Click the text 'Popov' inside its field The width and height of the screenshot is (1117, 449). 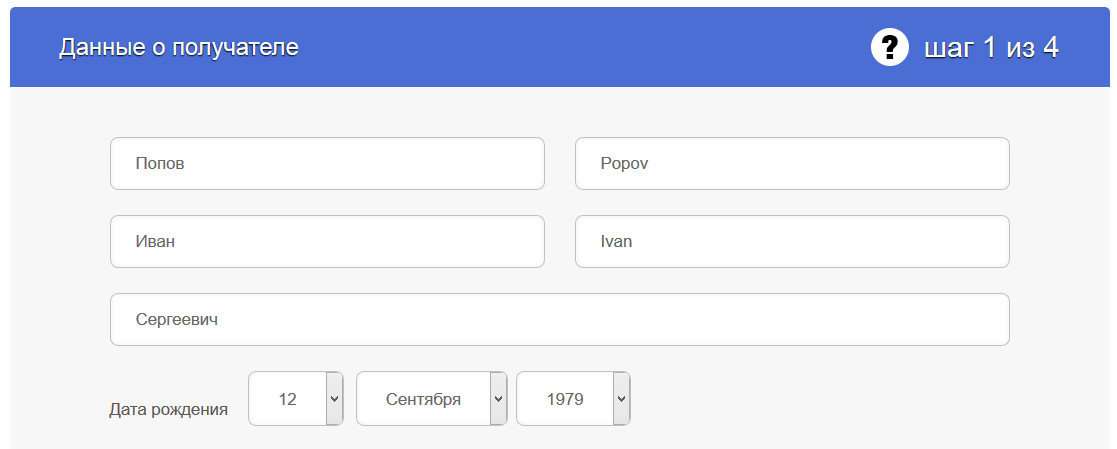[x=624, y=164]
